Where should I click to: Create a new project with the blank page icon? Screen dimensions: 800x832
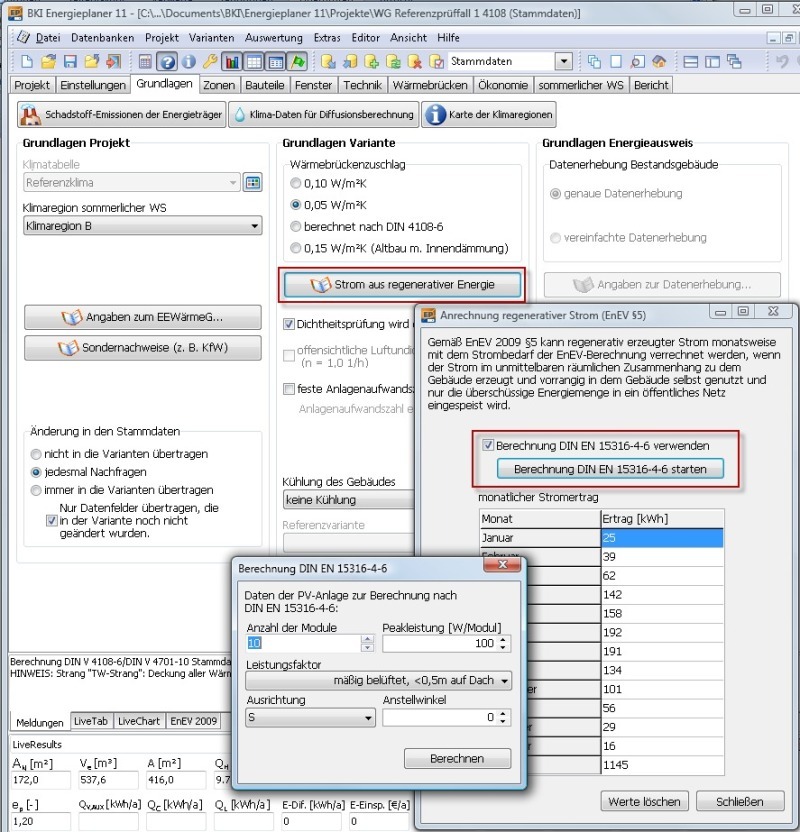click(27, 62)
